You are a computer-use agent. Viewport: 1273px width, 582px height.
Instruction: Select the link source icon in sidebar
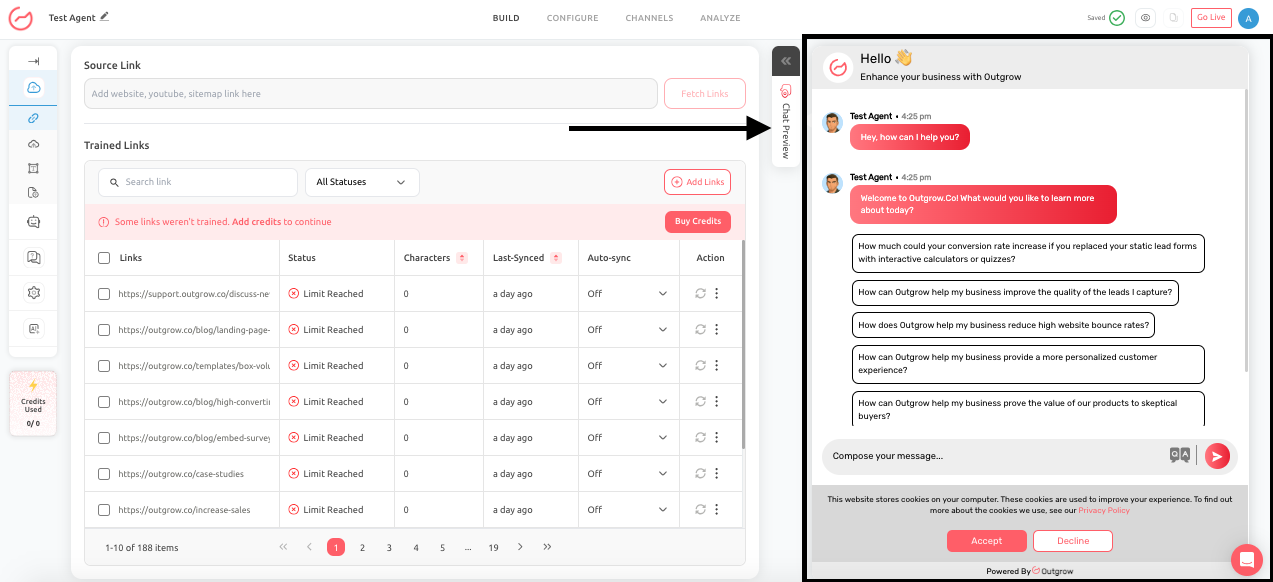point(33,118)
